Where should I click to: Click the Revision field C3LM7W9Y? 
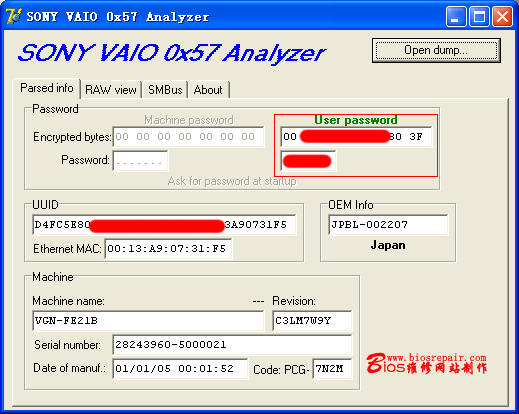pos(312,321)
